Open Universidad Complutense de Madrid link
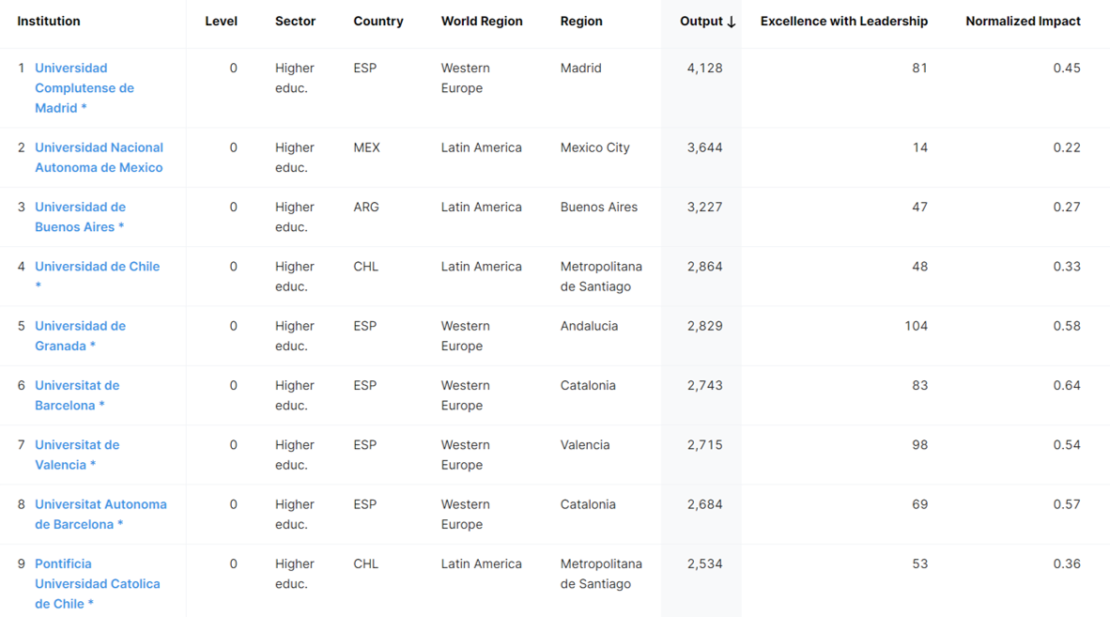The height and width of the screenshot is (617, 1110). (84, 88)
